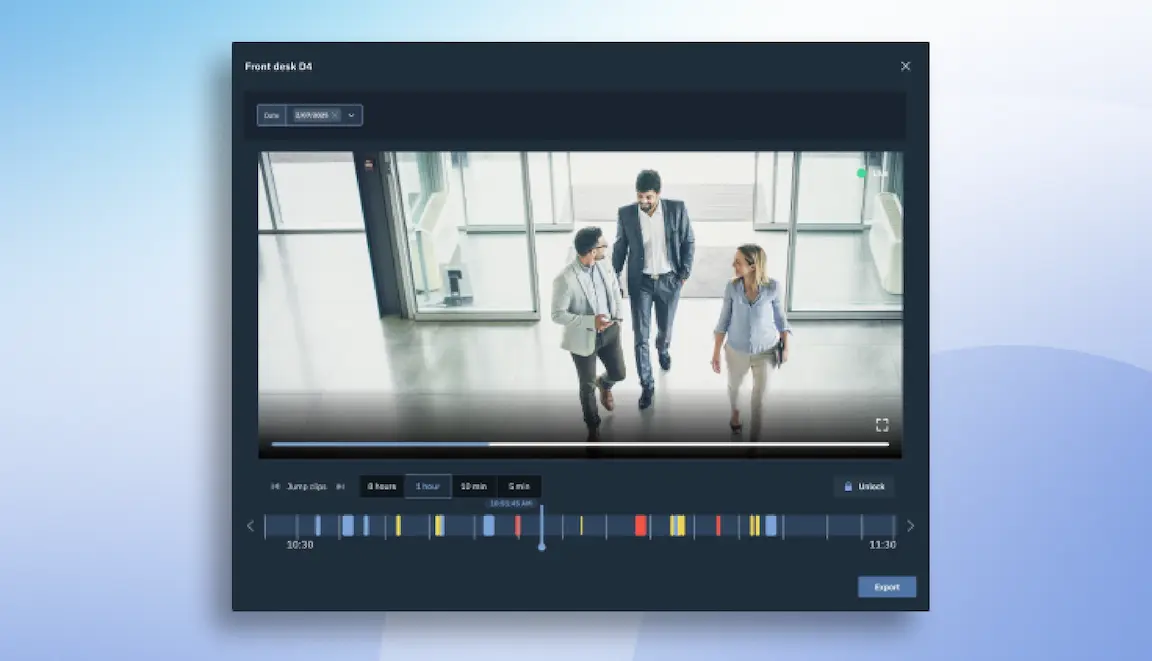
Task: Switch timeline range to 10 min
Action: [x=474, y=486]
